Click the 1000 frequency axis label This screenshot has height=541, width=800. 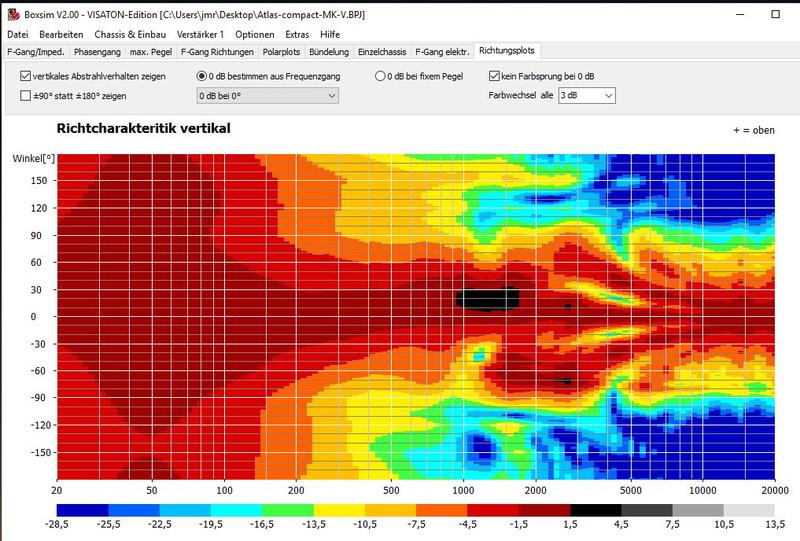(463, 490)
